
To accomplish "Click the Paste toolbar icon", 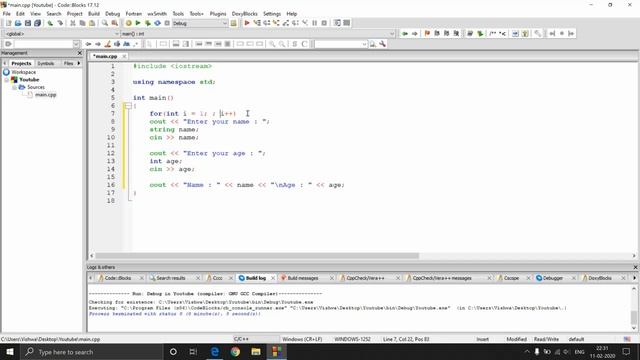I will (x=92, y=23).
